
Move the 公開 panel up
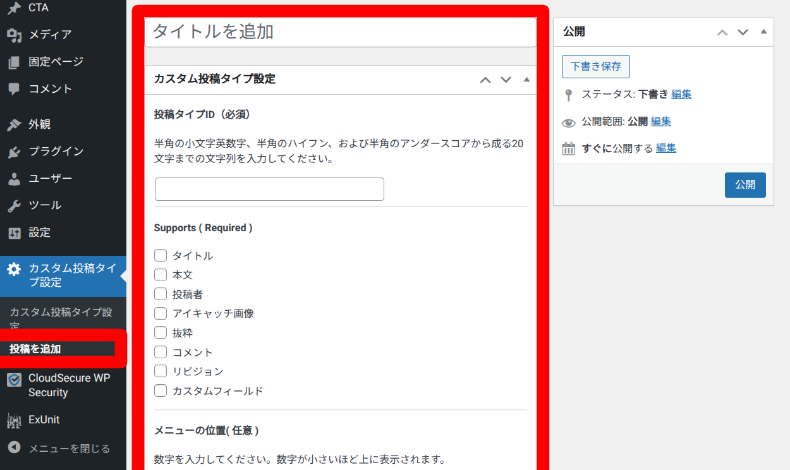722,32
